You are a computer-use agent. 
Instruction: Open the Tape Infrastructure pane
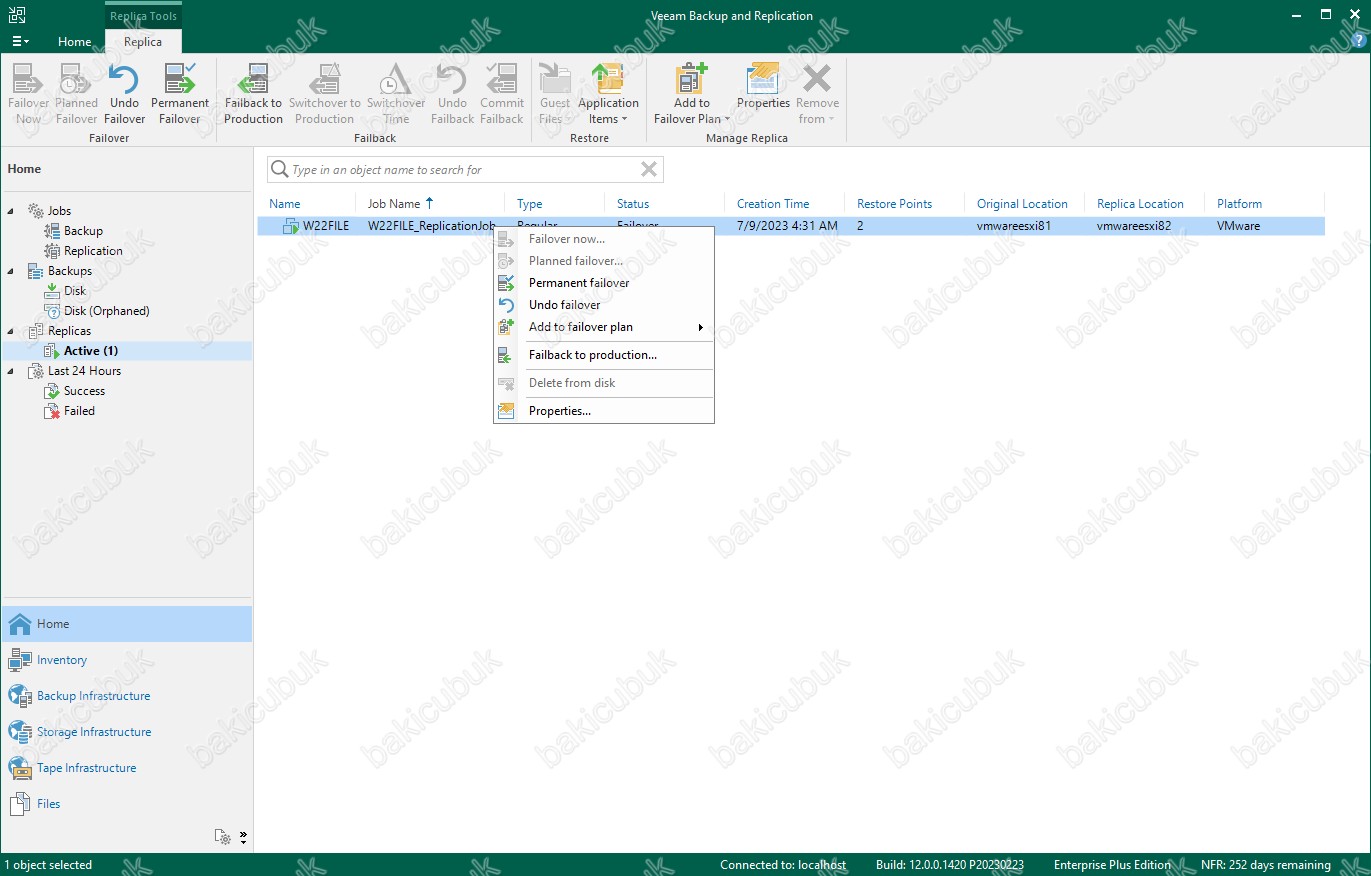point(127,768)
